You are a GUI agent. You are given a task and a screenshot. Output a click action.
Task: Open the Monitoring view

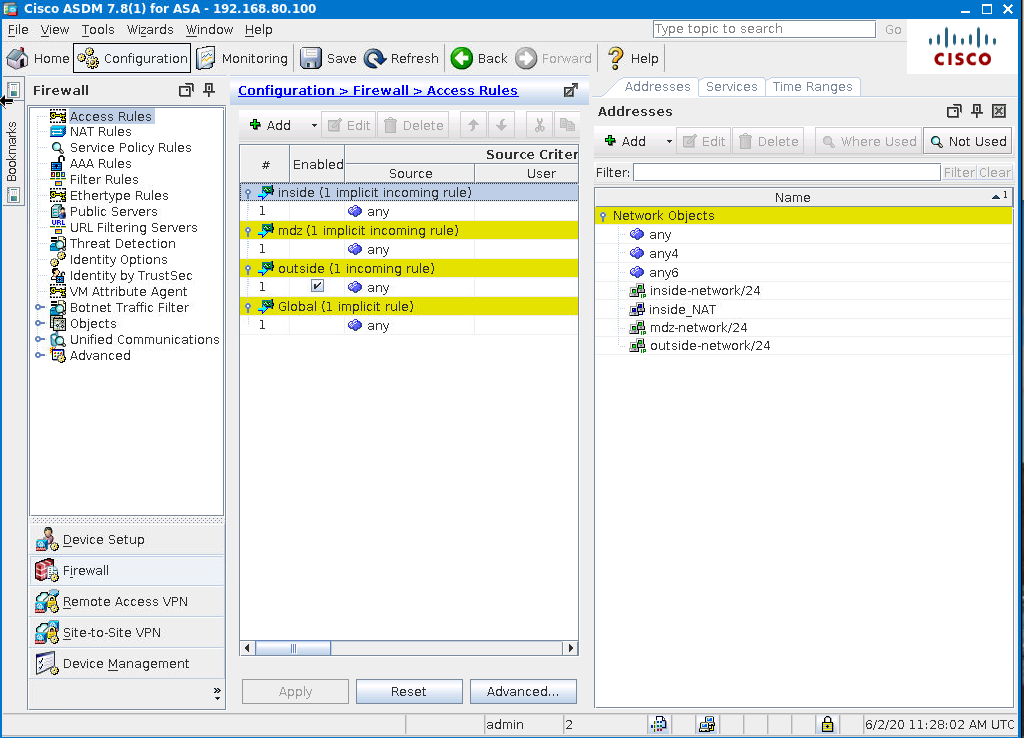[242, 58]
